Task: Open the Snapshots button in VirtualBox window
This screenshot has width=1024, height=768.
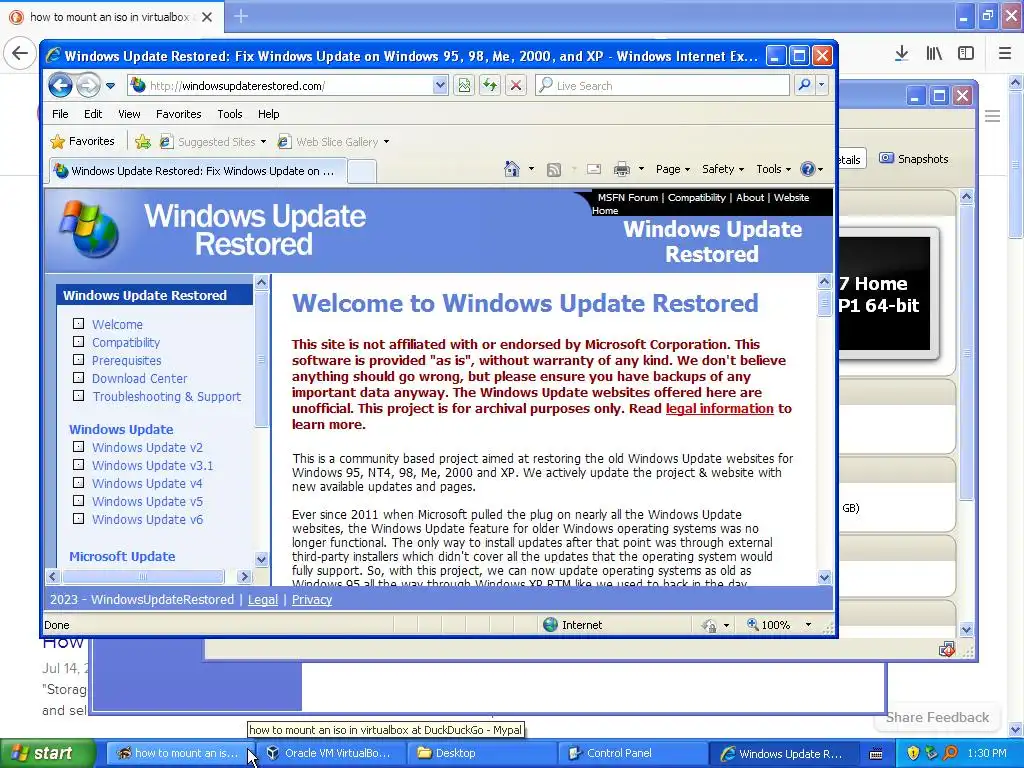Action: (914, 159)
